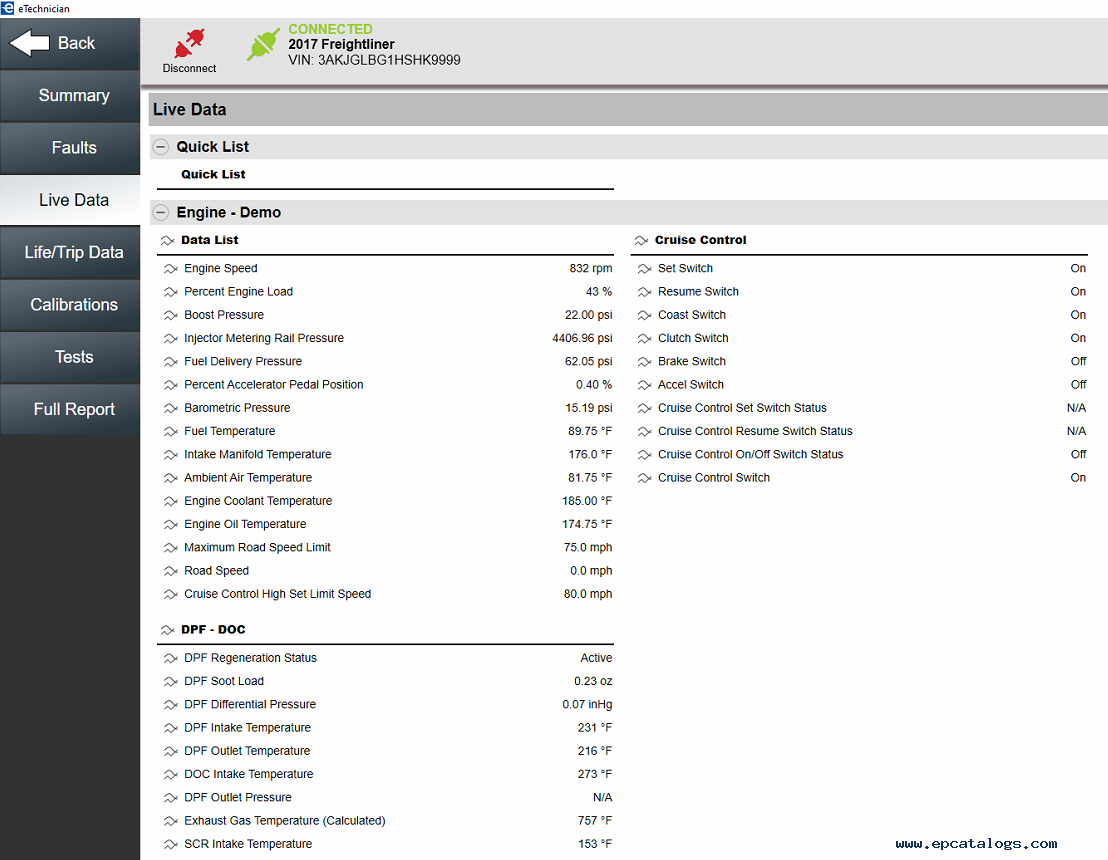Click graph icon for Cruise Control Resume Switch Status

pyautogui.click(x=644, y=432)
